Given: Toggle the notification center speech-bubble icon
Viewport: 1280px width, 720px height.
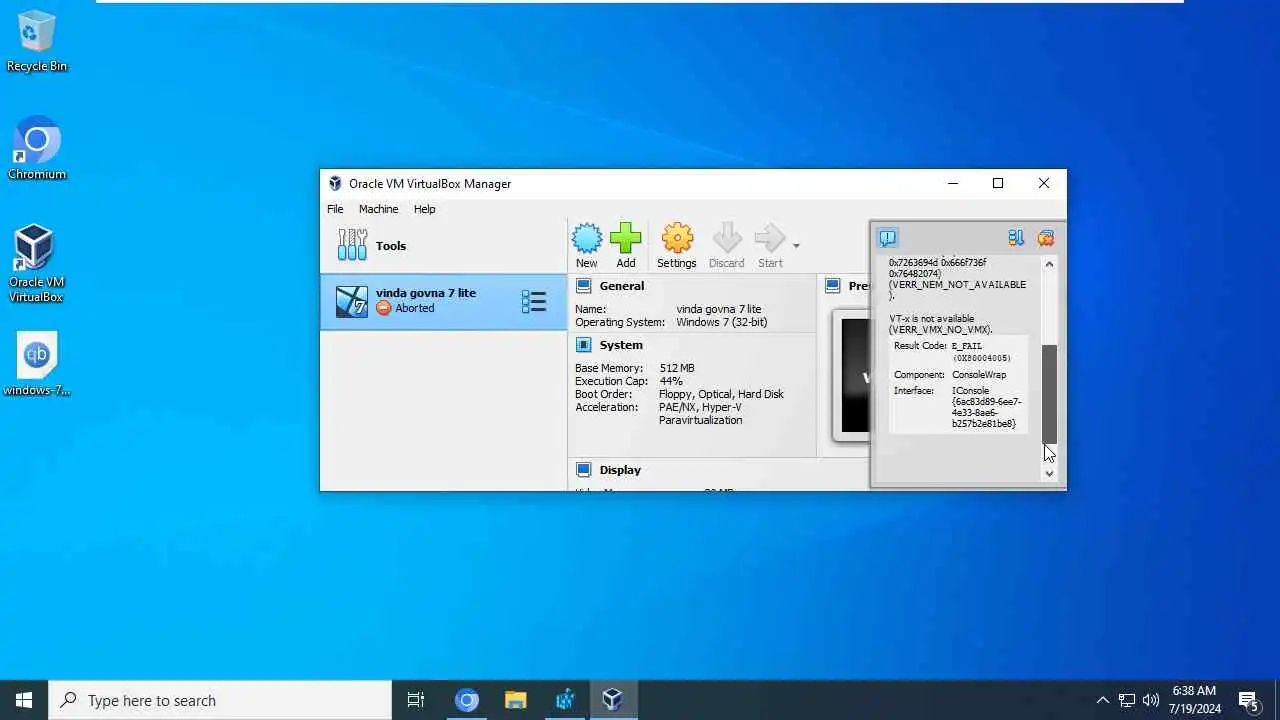Looking at the screenshot, I should pyautogui.click(x=887, y=238).
